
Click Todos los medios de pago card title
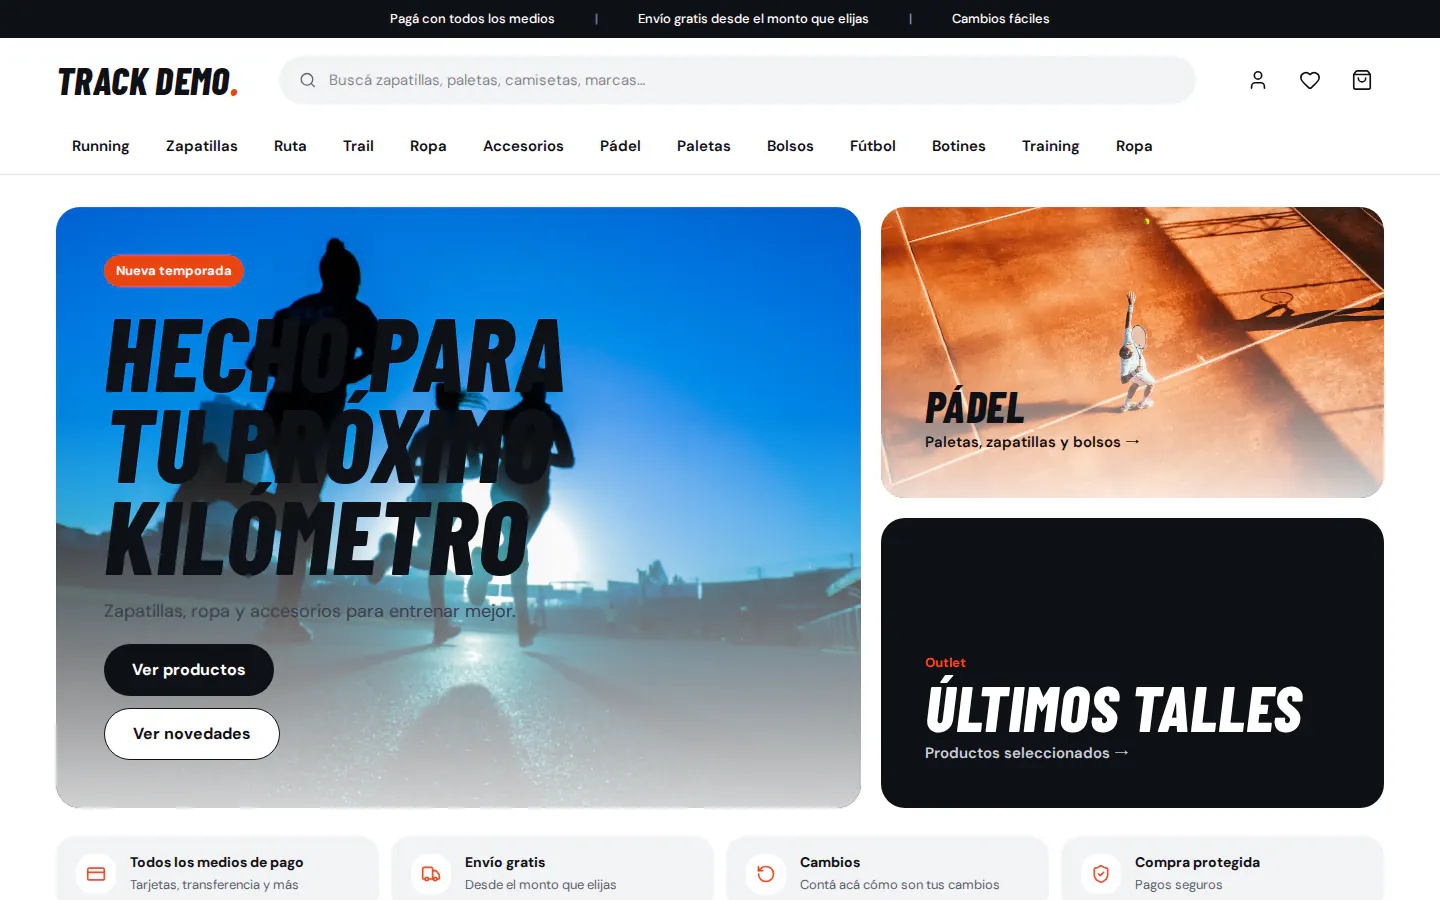217,862
